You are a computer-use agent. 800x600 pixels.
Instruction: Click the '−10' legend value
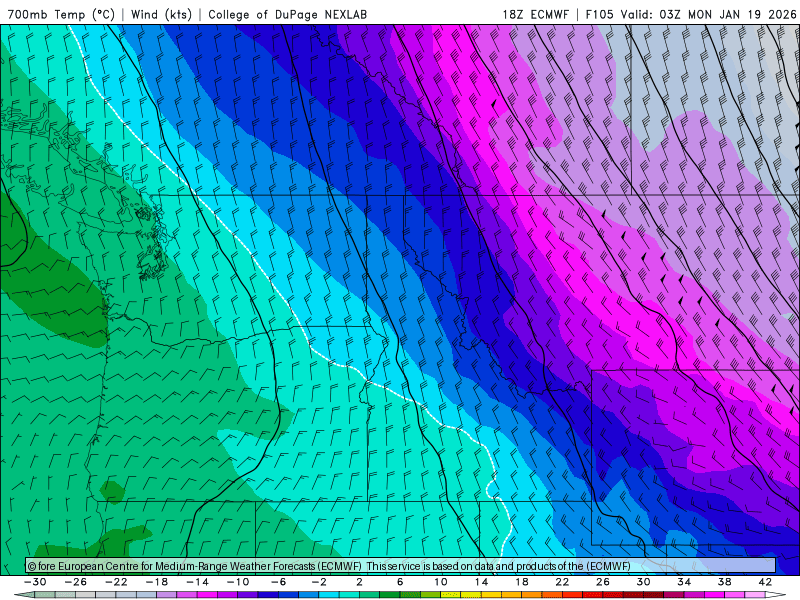tap(238, 582)
